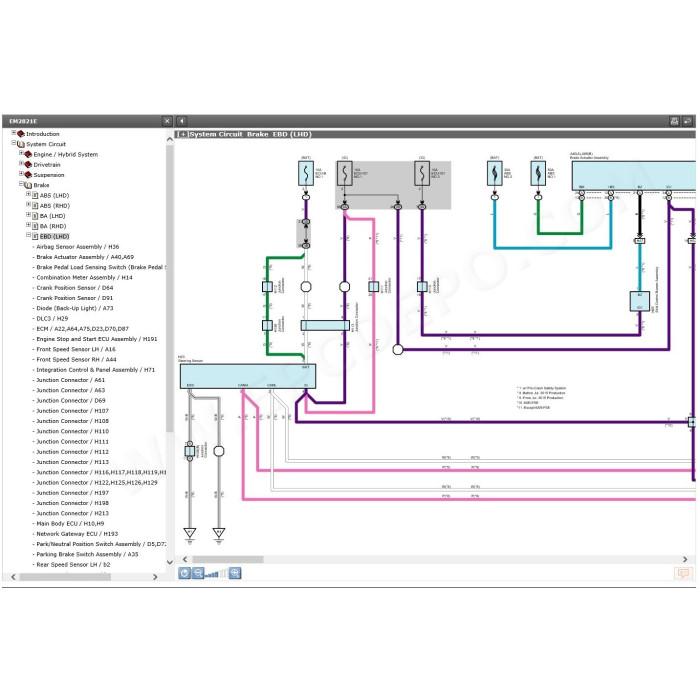Click the BA (RHD) document icon
This screenshot has height=700, width=700.
(x=35, y=226)
